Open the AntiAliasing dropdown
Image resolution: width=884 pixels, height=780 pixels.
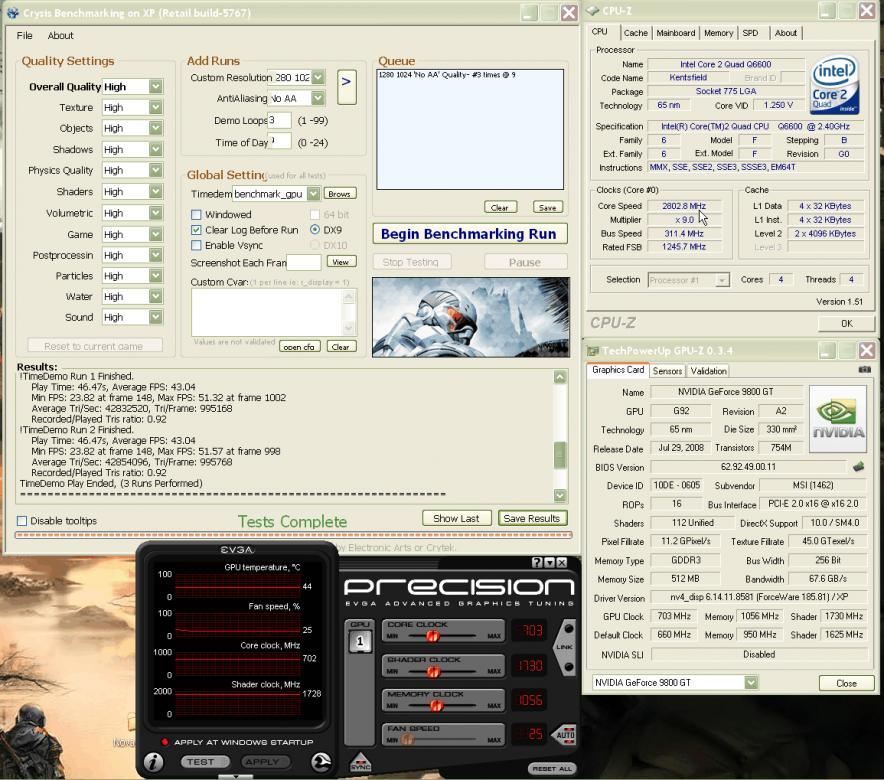click(318, 98)
